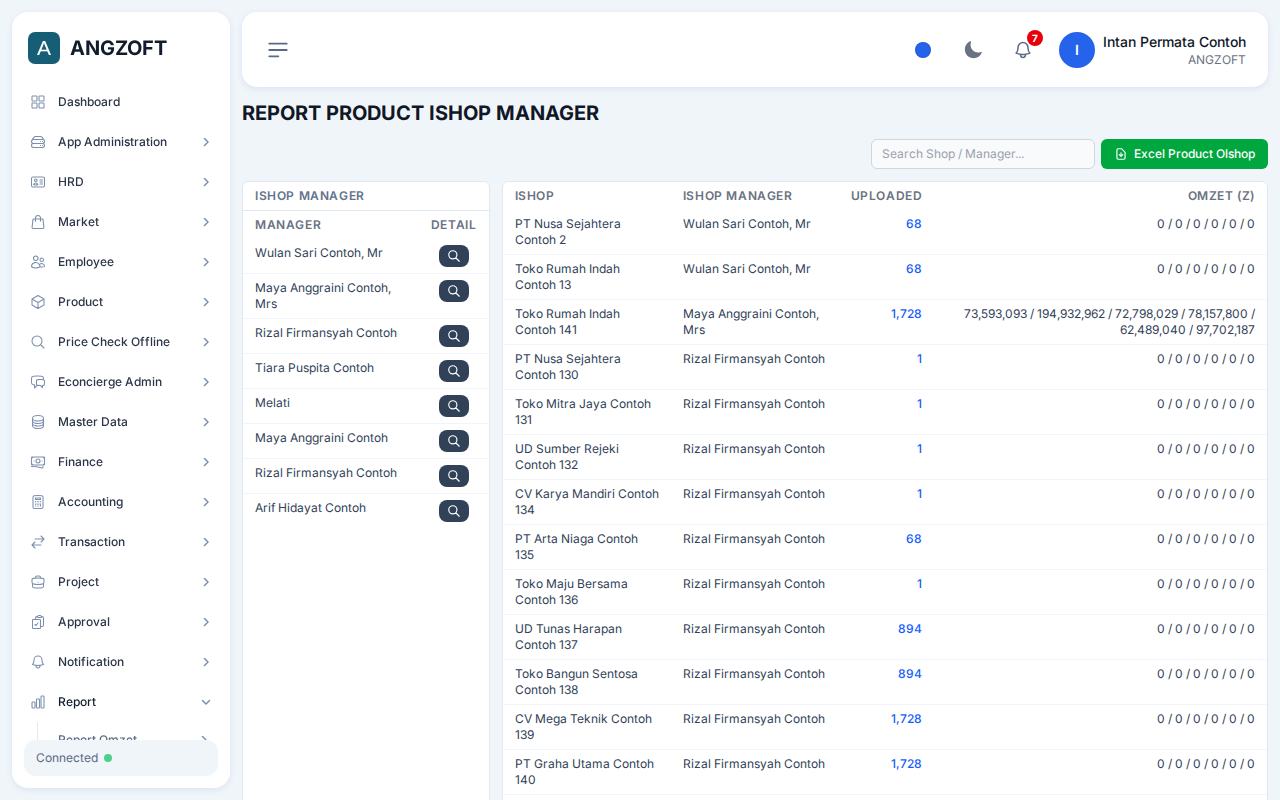Screen dimensions: 1280x800
Task: Click Excel Product Olshop button
Action: [1184, 154]
